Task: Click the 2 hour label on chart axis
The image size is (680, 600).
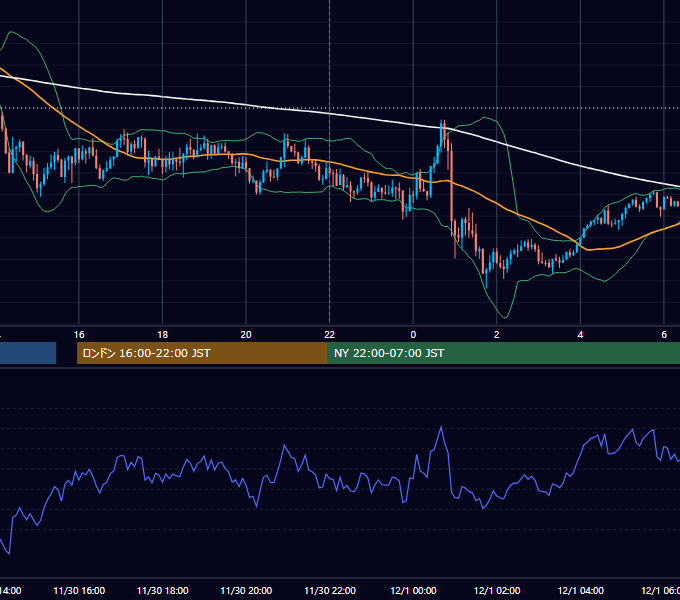Action: [x=497, y=335]
